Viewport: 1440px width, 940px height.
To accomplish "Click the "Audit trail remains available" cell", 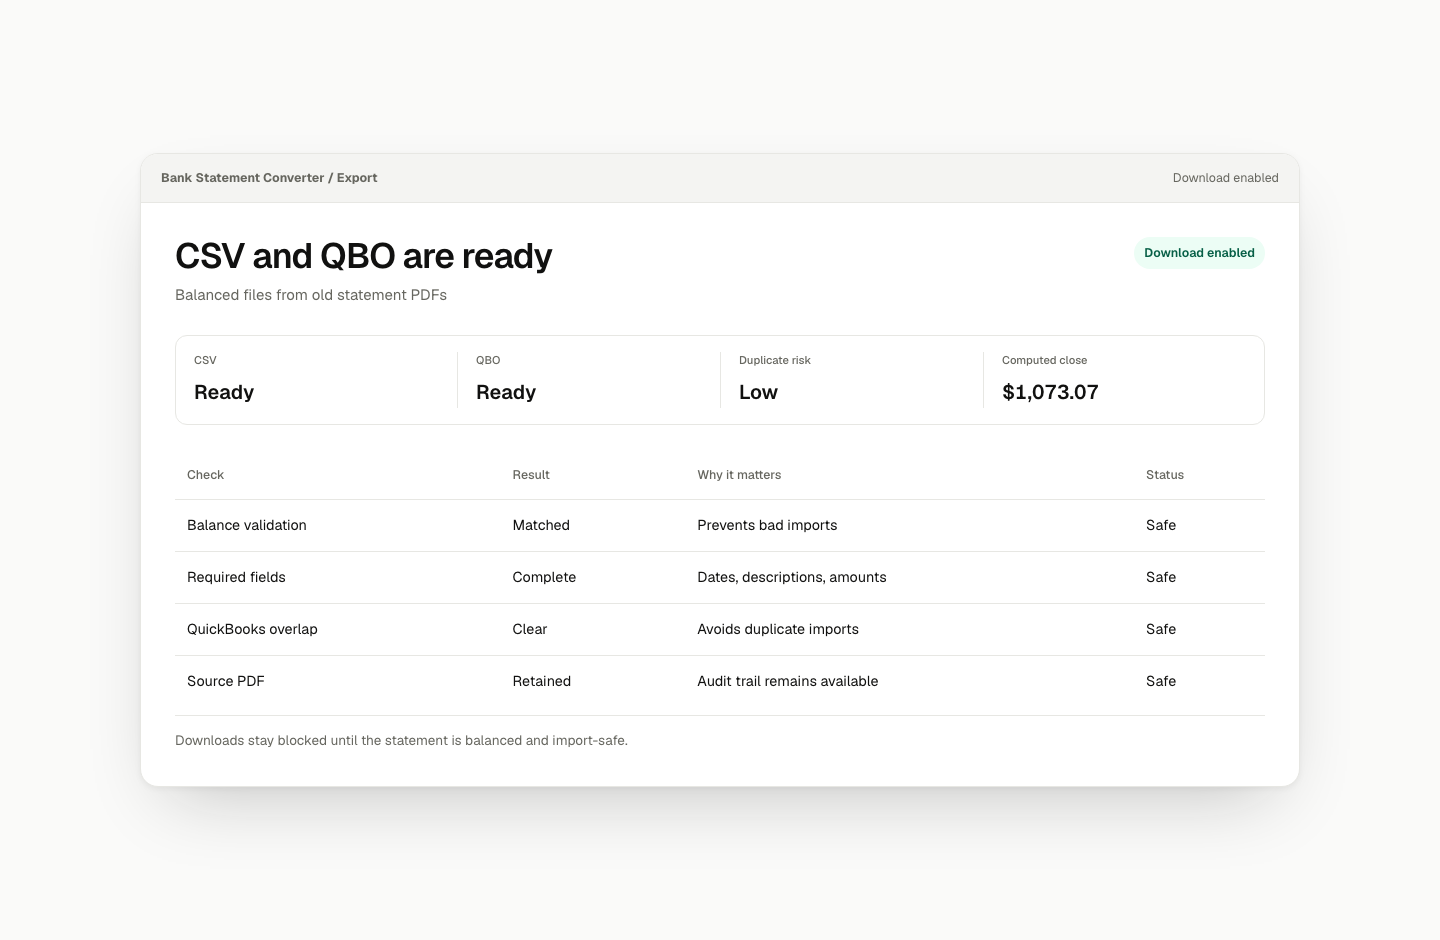I will point(788,681).
